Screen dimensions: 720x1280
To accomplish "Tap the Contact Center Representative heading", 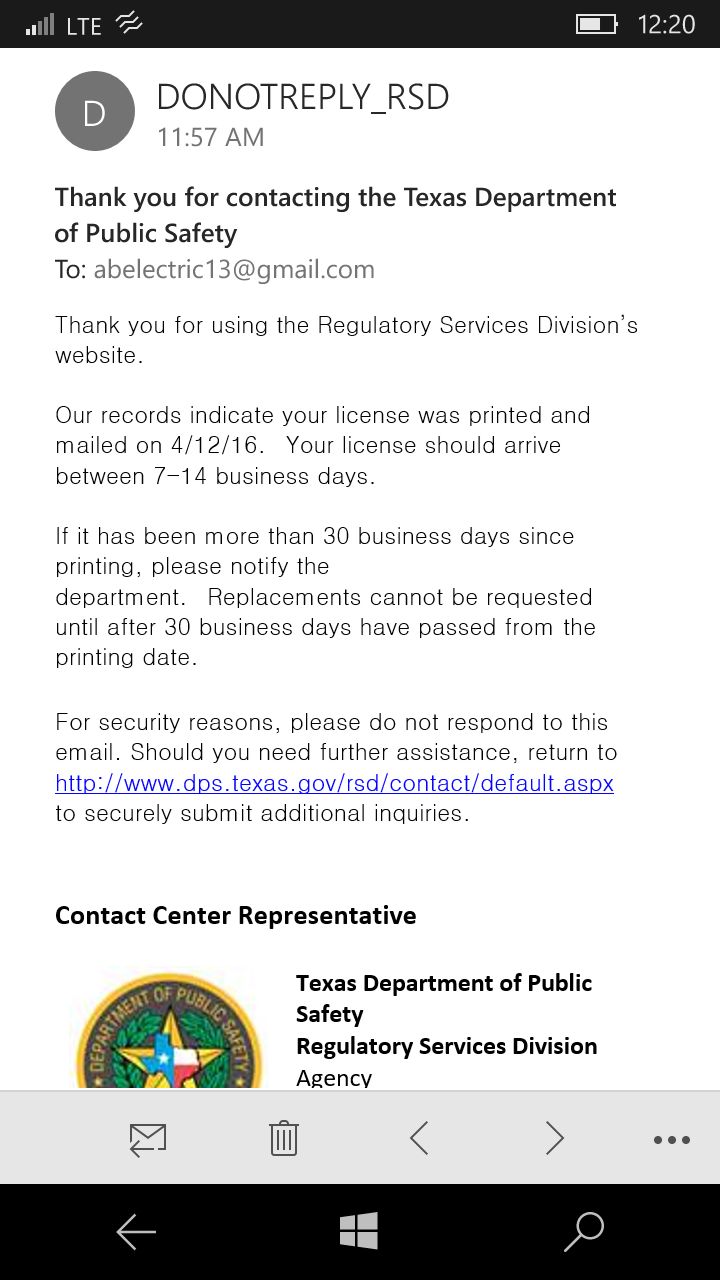I will [x=235, y=915].
